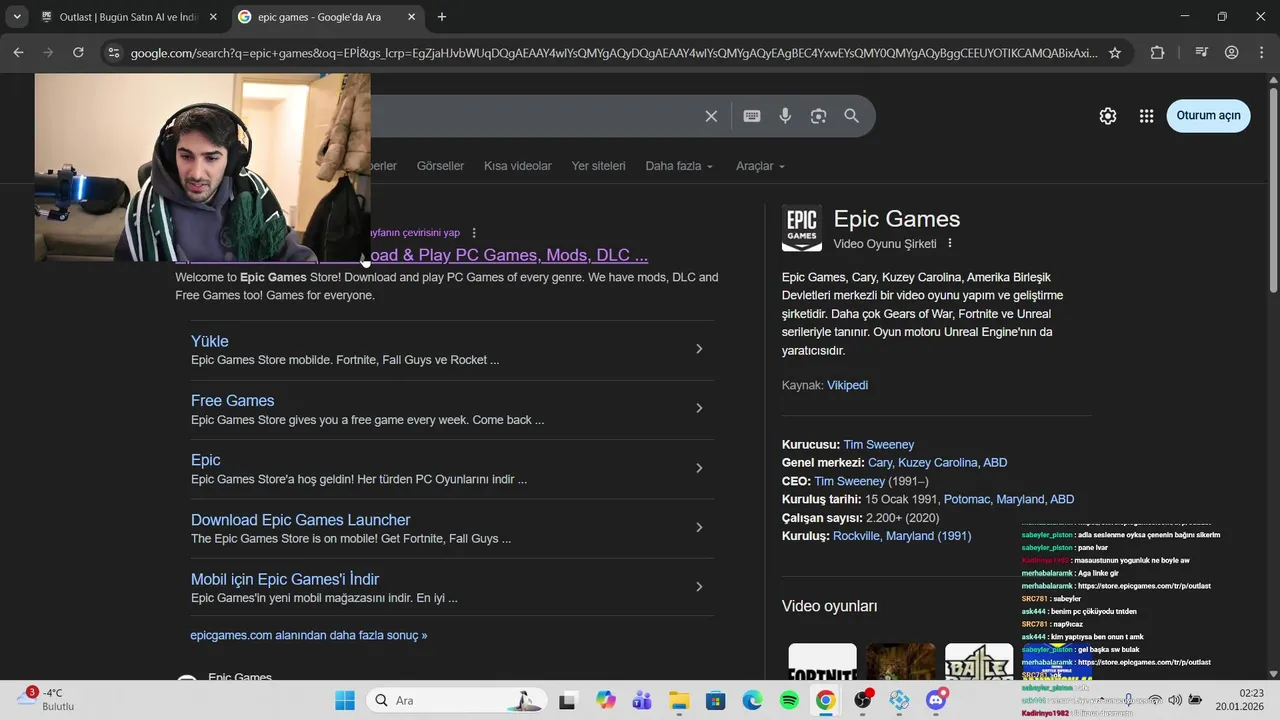Open the weather widget showing -4°C

(x=45, y=699)
